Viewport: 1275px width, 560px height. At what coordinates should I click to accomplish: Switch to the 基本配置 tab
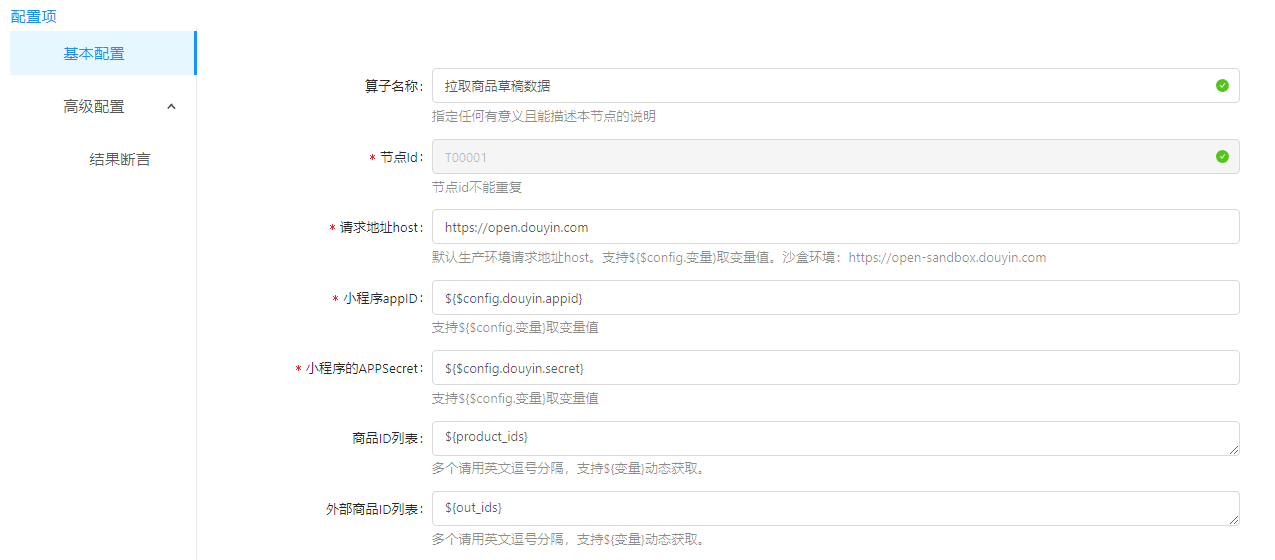94,54
